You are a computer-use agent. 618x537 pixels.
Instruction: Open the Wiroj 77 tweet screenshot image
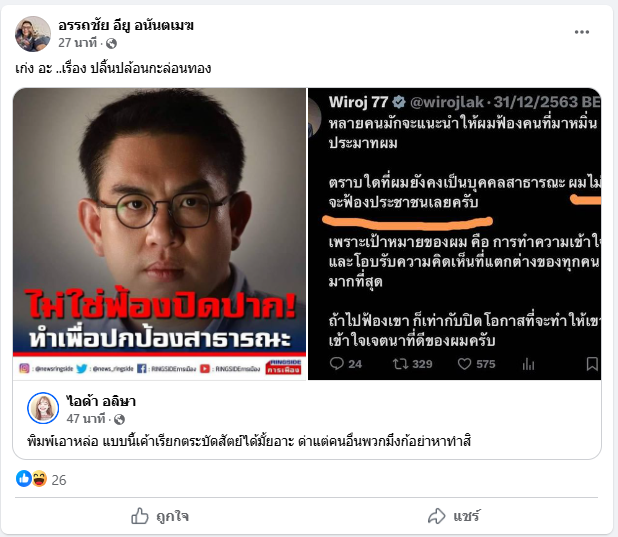(454, 234)
